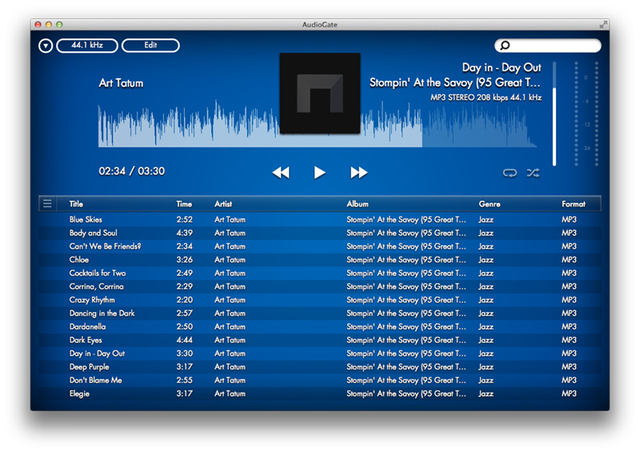Sort by the Genre column header
Screen dimensions: 640x453
coord(489,204)
